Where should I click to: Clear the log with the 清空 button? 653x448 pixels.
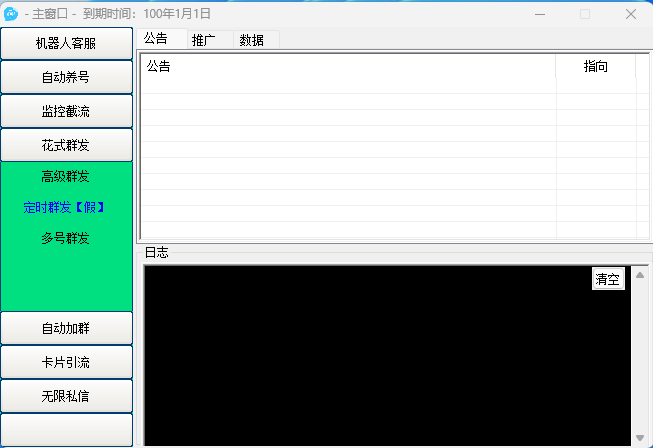click(608, 279)
